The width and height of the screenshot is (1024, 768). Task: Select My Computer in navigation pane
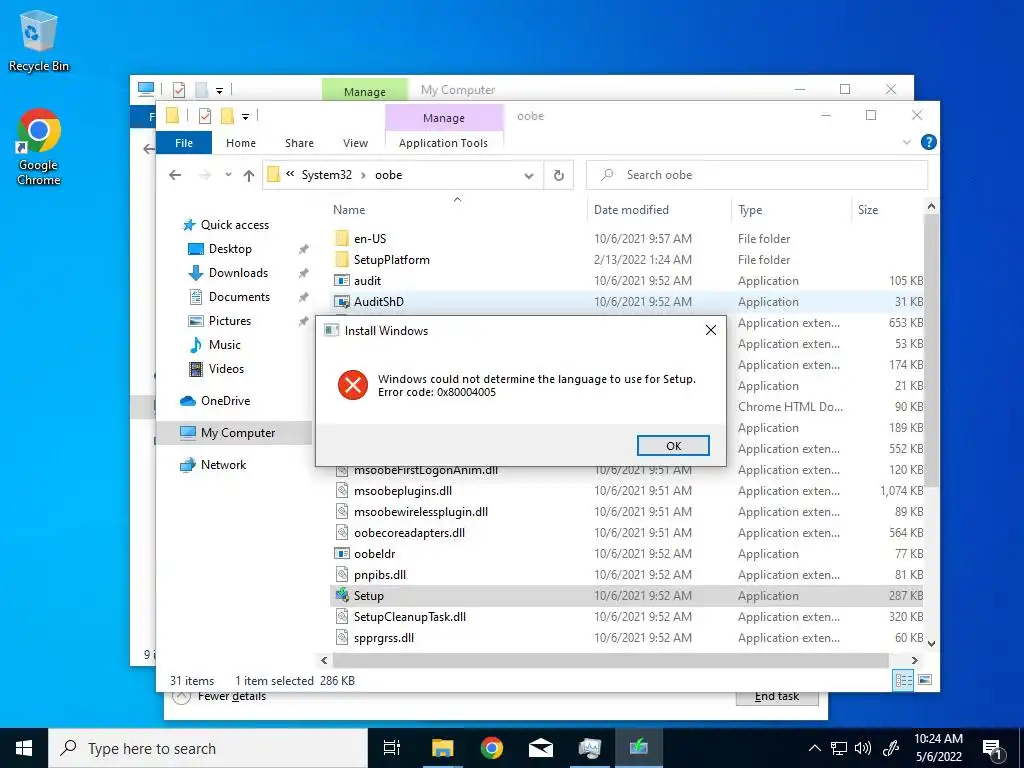pyautogui.click(x=237, y=433)
